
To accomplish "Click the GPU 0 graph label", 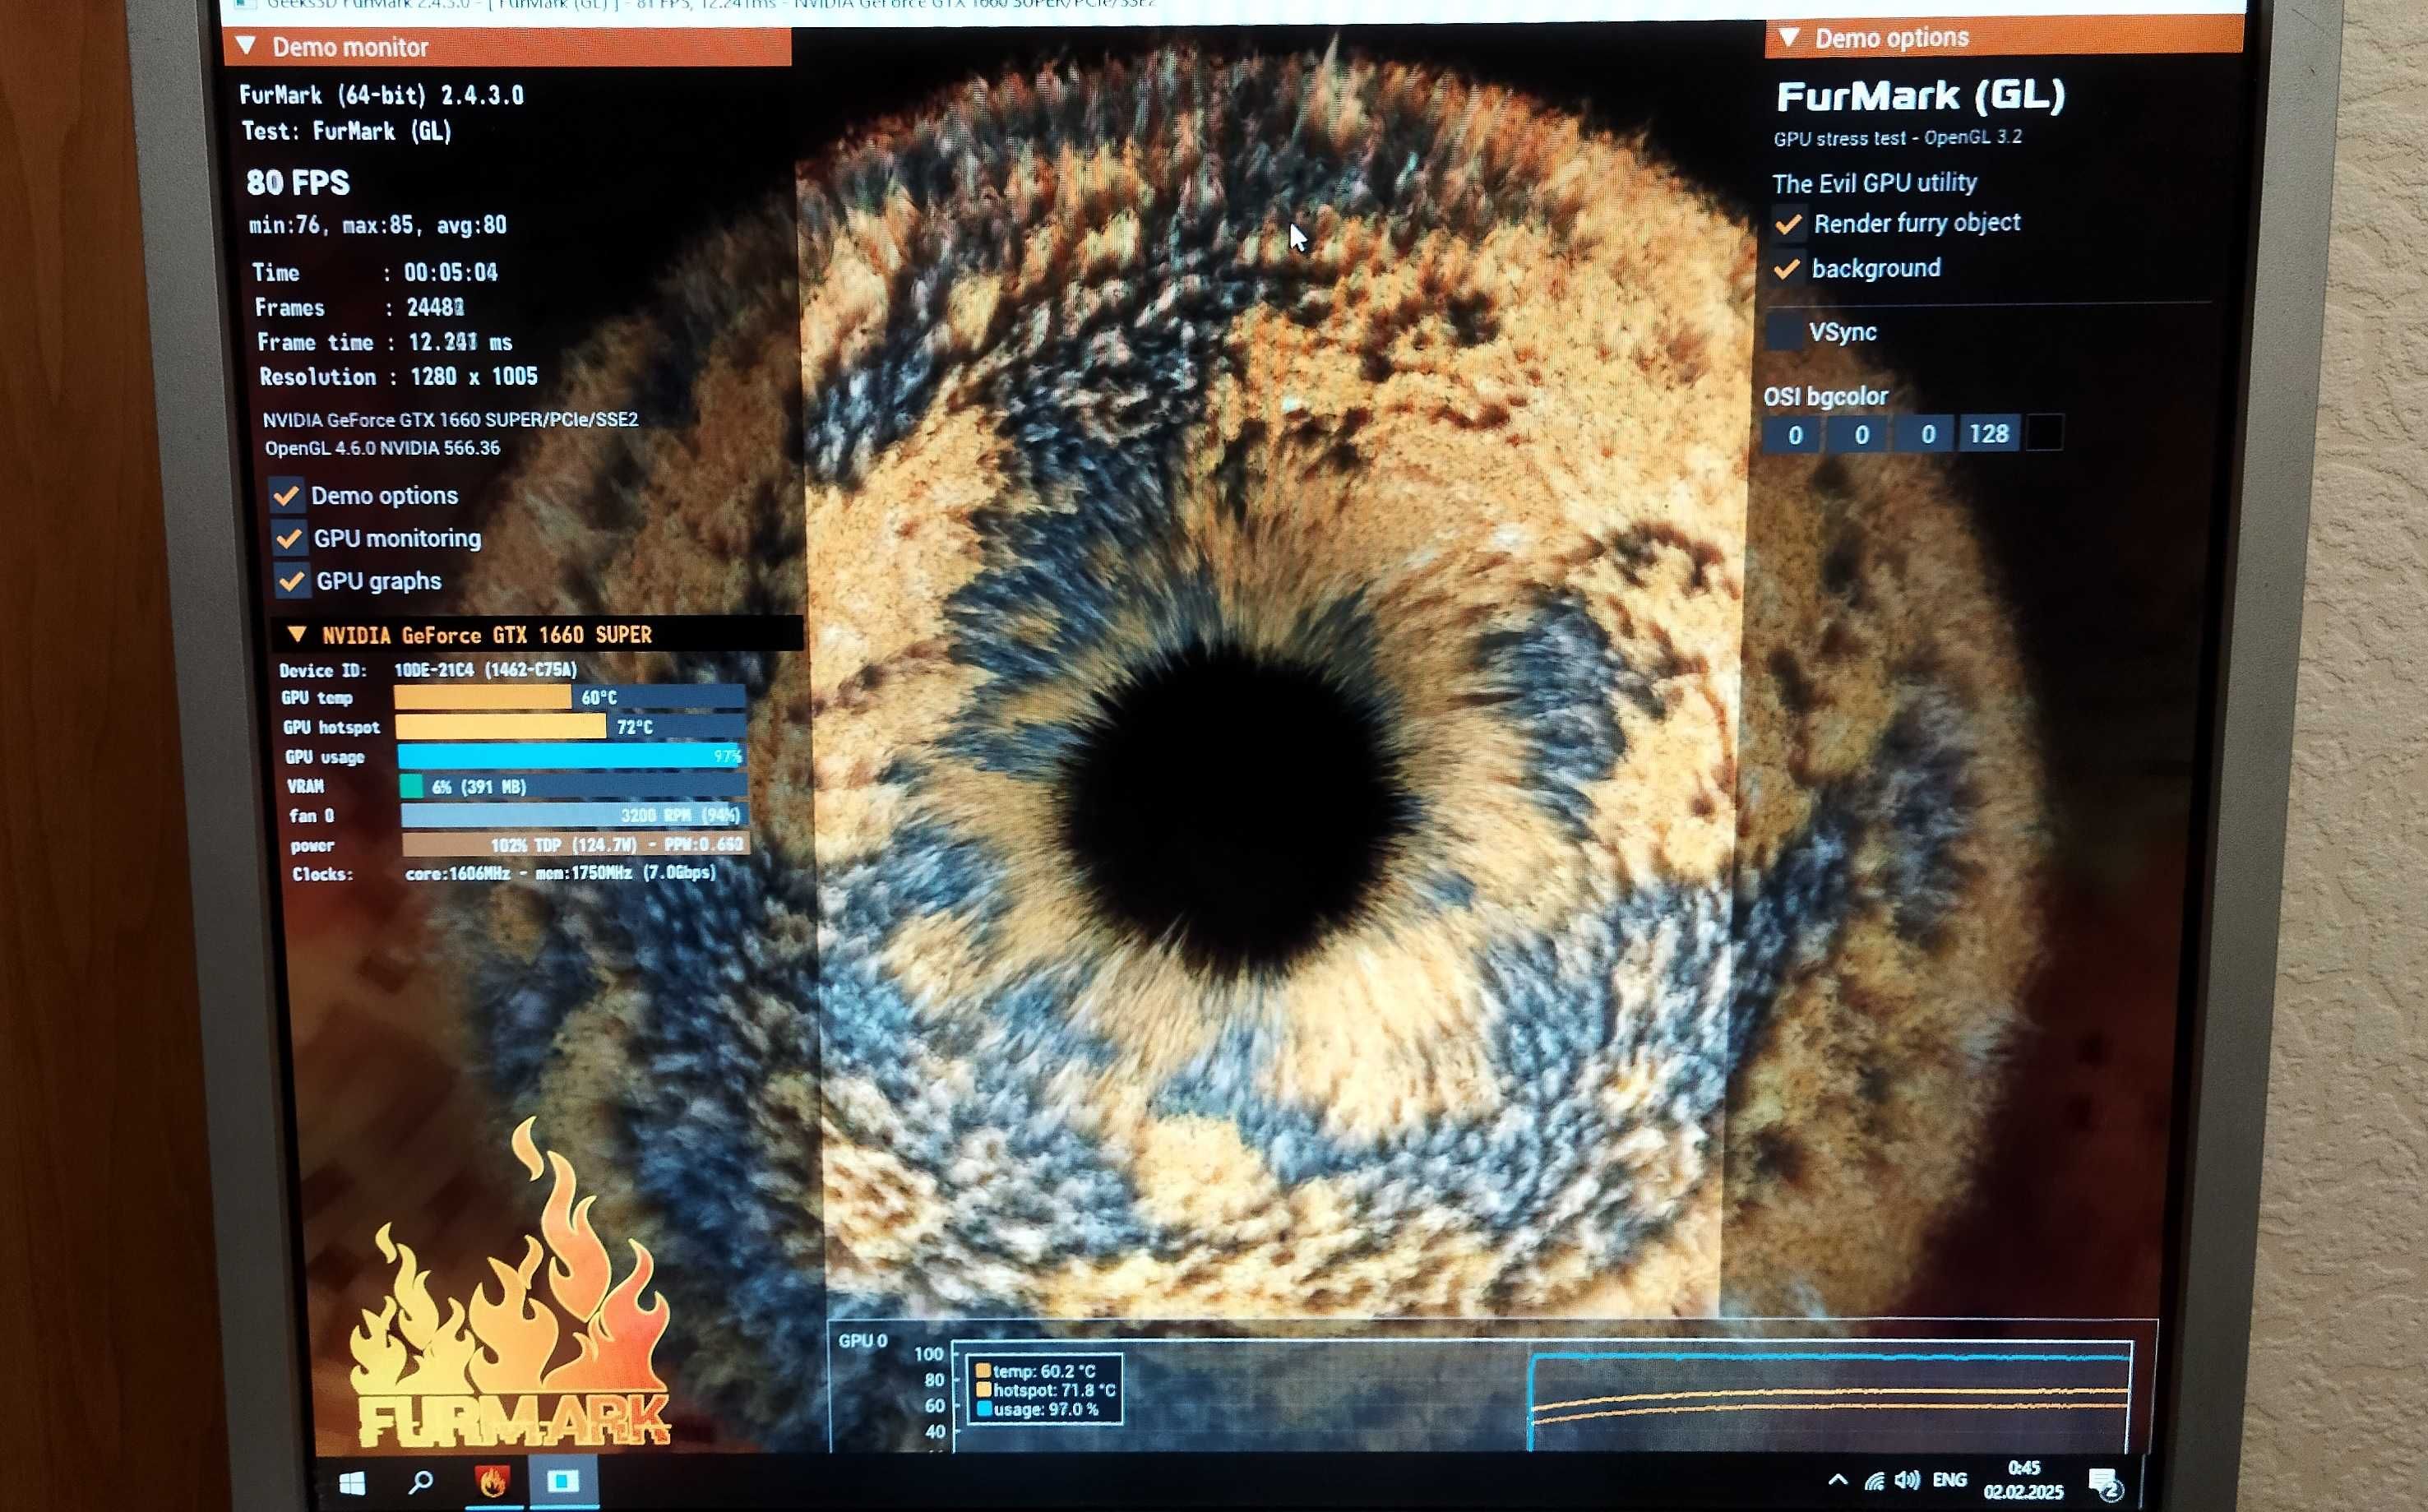I will (x=863, y=1340).
